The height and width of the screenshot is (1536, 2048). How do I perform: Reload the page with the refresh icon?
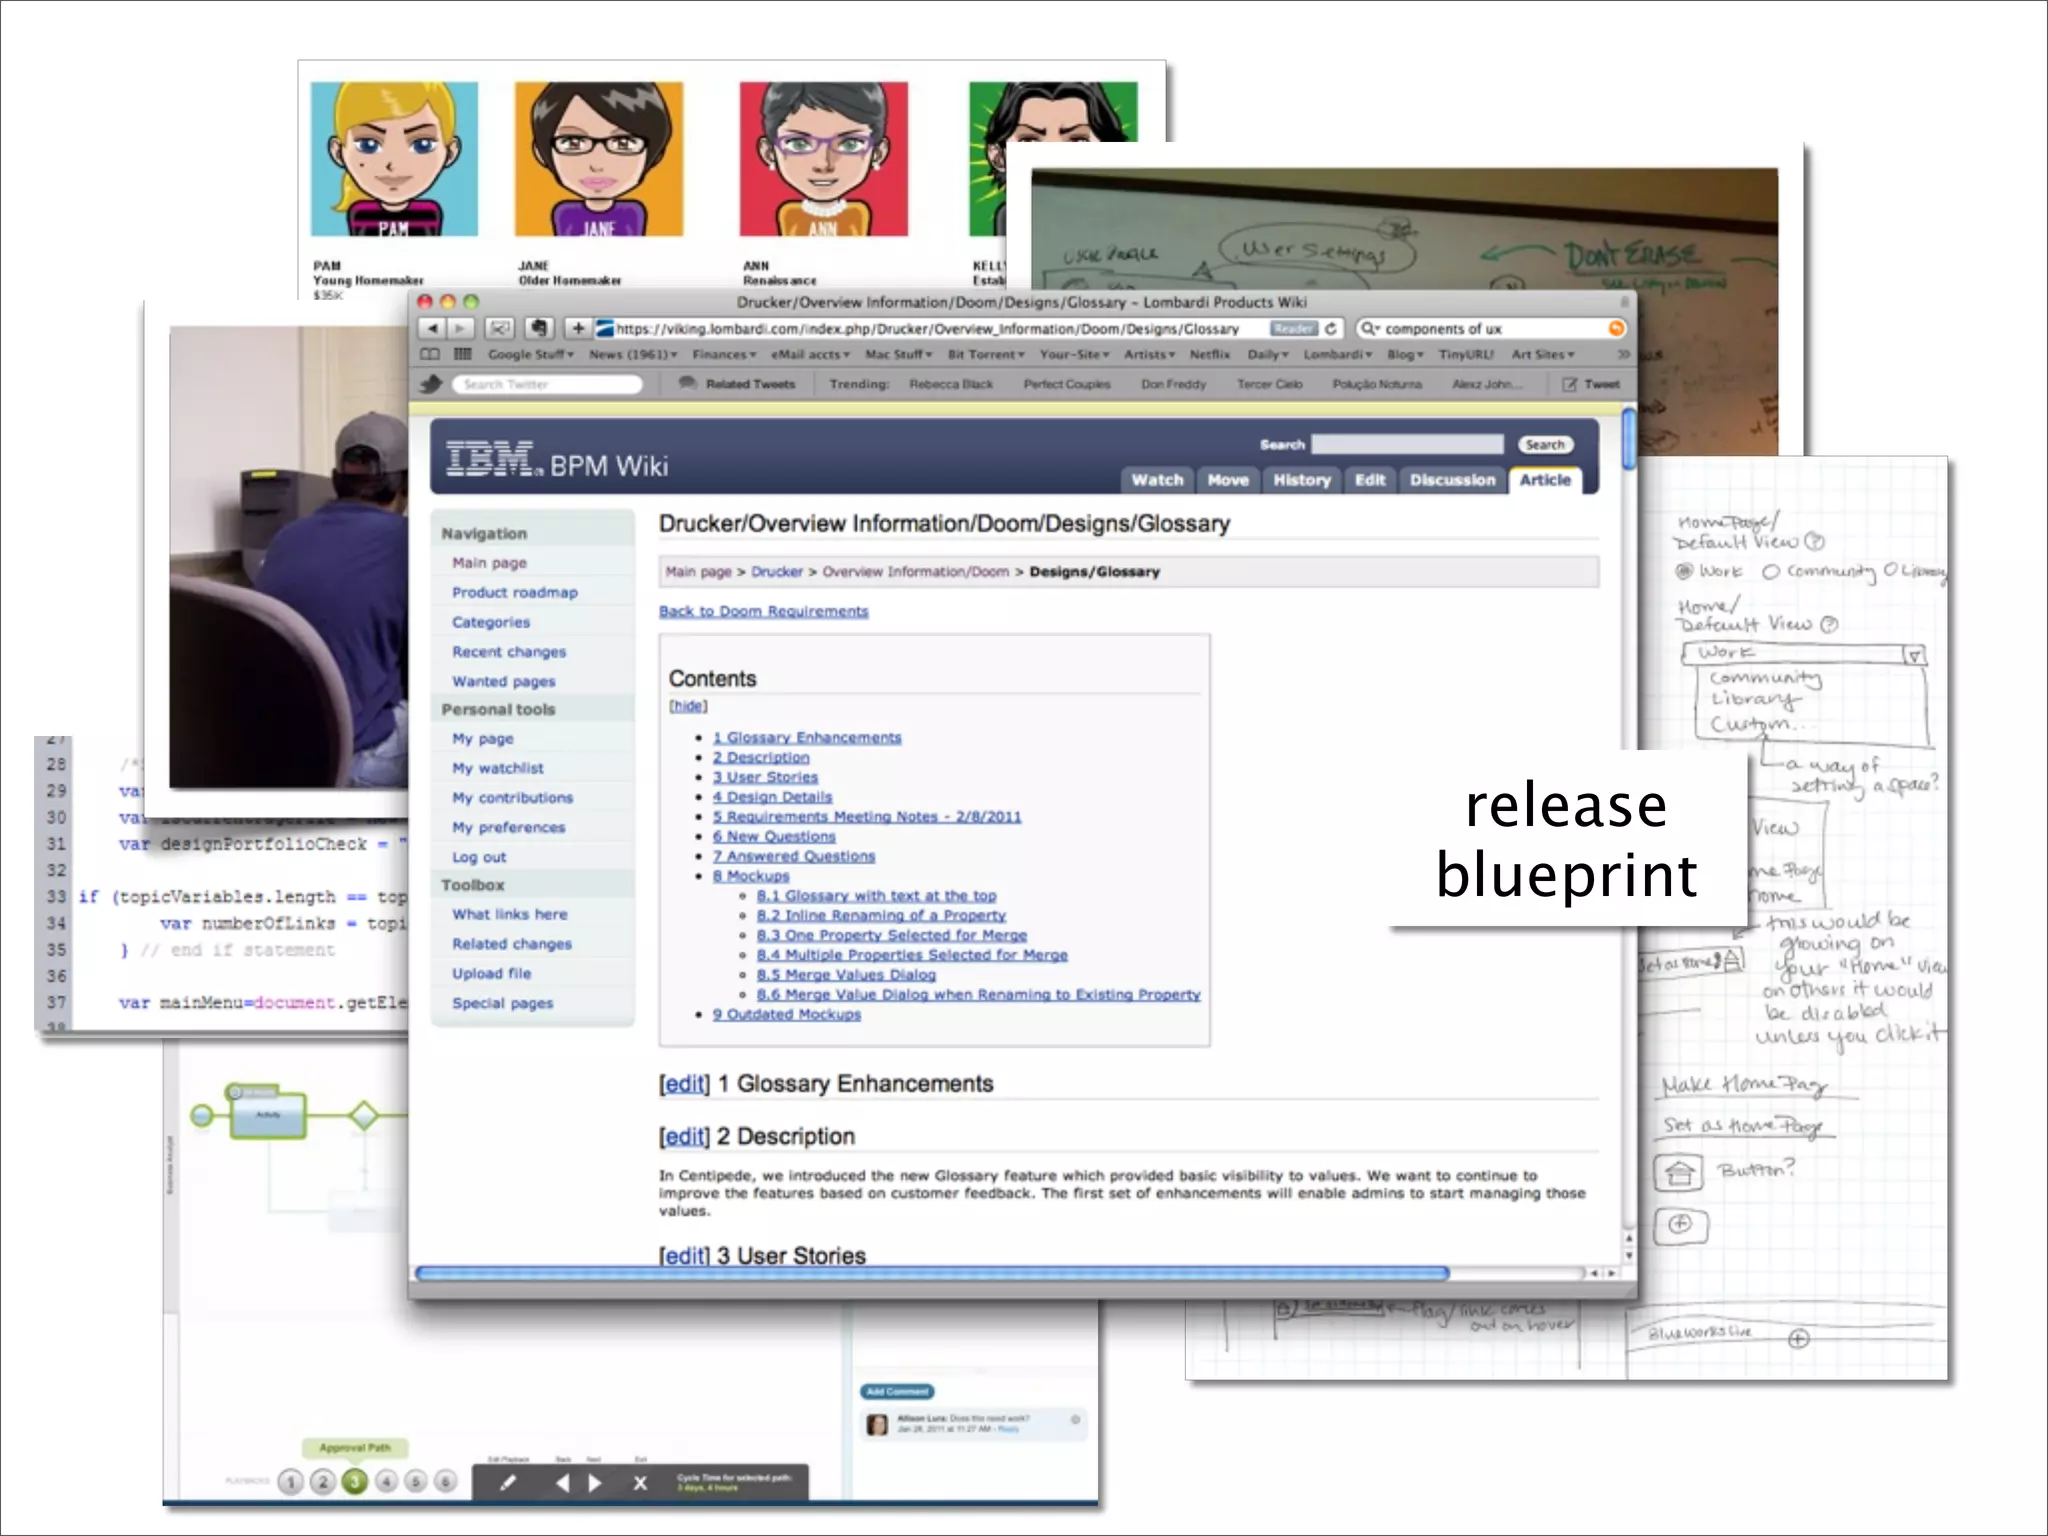pyautogui.click(x=1331, y=328)
